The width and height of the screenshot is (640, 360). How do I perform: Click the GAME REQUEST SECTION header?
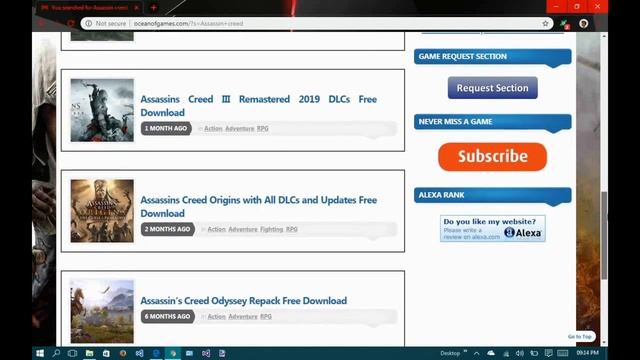493,57
